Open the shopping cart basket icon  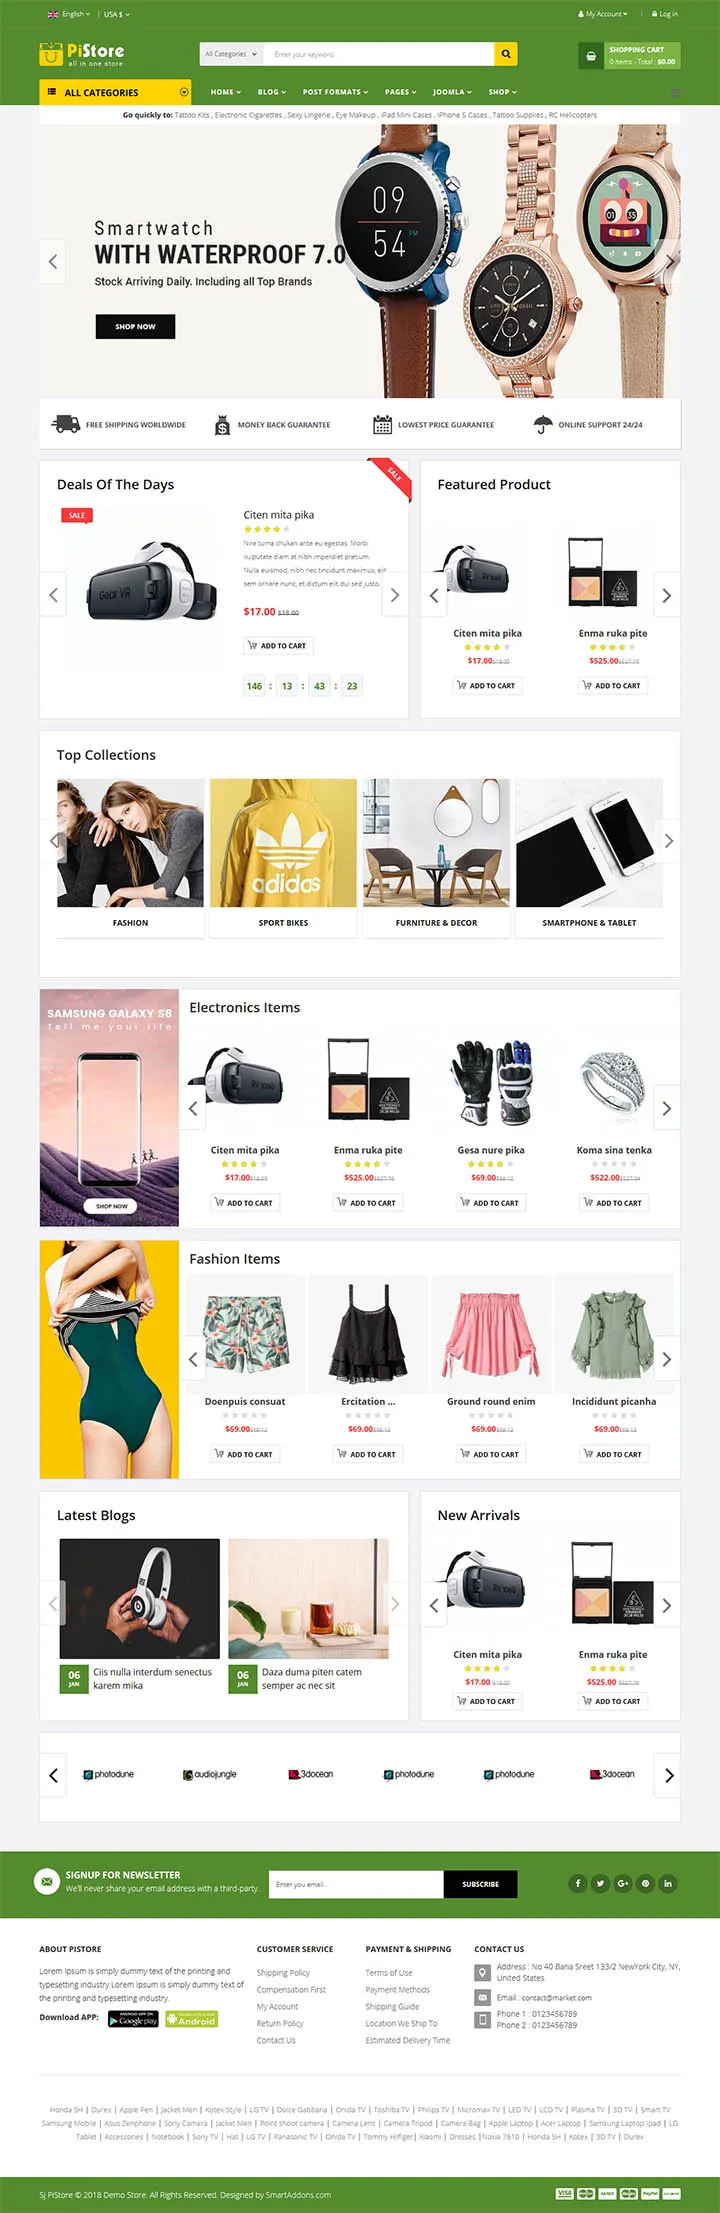point(591,56)
